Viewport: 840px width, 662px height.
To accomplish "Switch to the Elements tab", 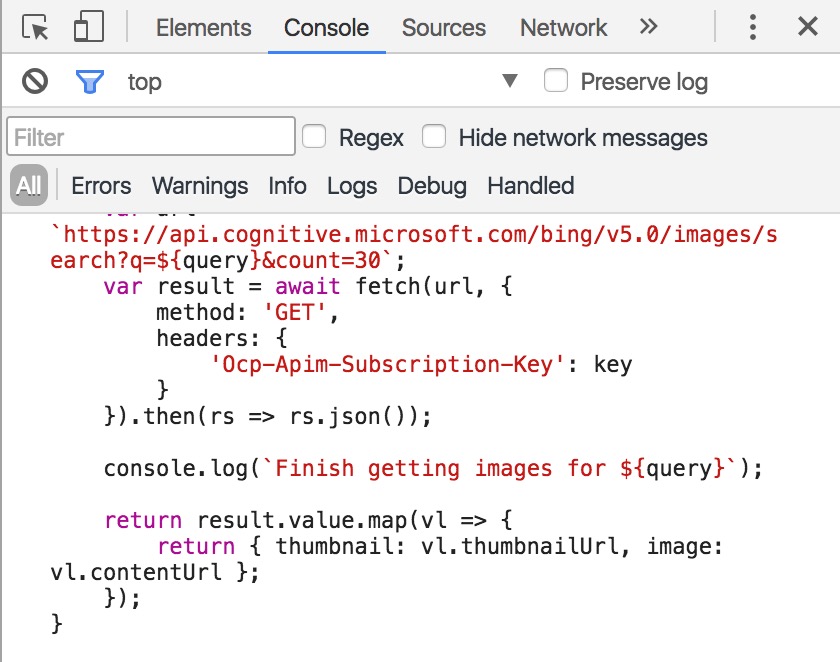I will coord(204,28).
